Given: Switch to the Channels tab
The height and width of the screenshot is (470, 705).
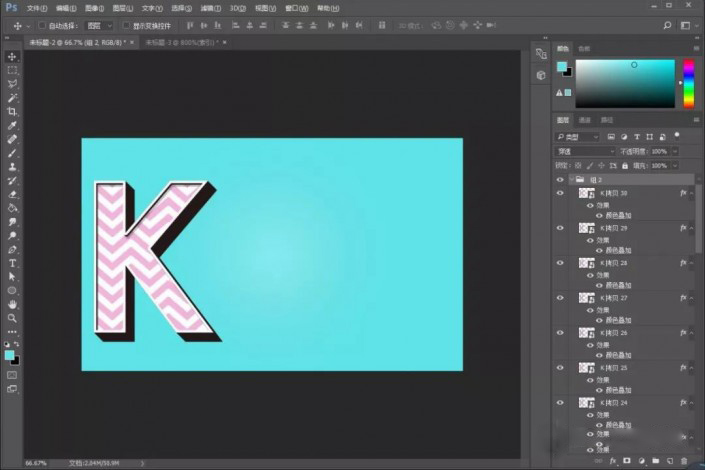Looking at the screenshot, I should [585, 120].
